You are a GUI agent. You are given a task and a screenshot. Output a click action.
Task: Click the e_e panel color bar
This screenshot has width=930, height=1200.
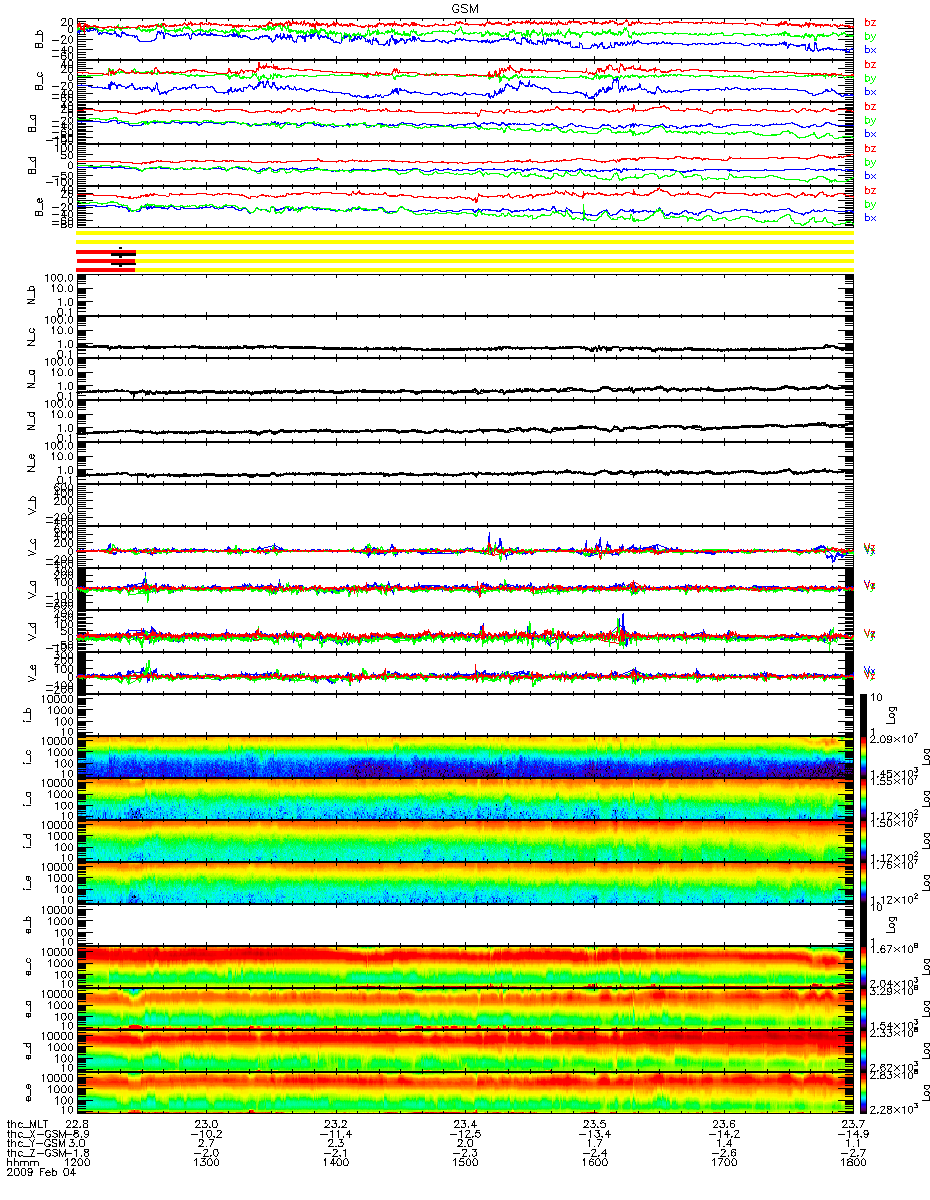coord(864,1093)
